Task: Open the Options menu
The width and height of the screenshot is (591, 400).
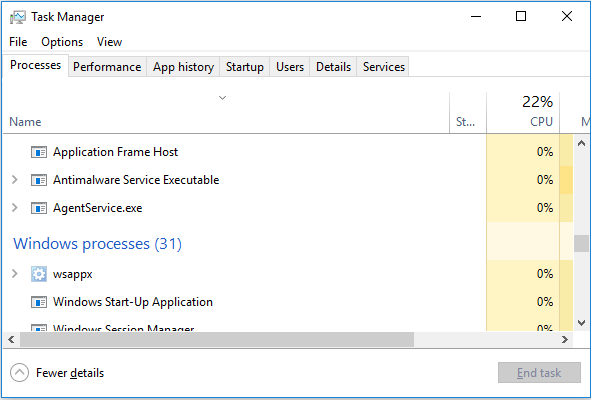Action: (62, 42)
